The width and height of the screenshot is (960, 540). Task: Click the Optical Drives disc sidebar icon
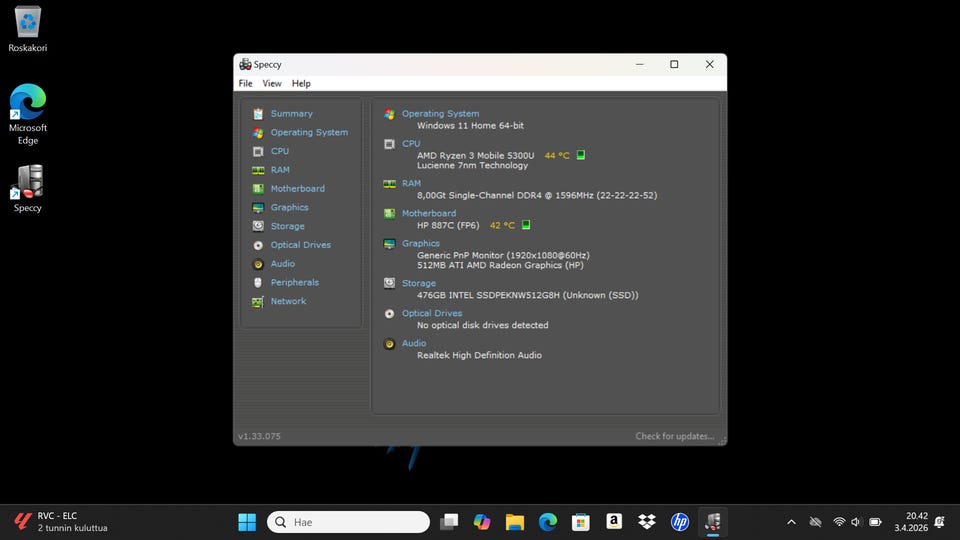pos(258,246)
